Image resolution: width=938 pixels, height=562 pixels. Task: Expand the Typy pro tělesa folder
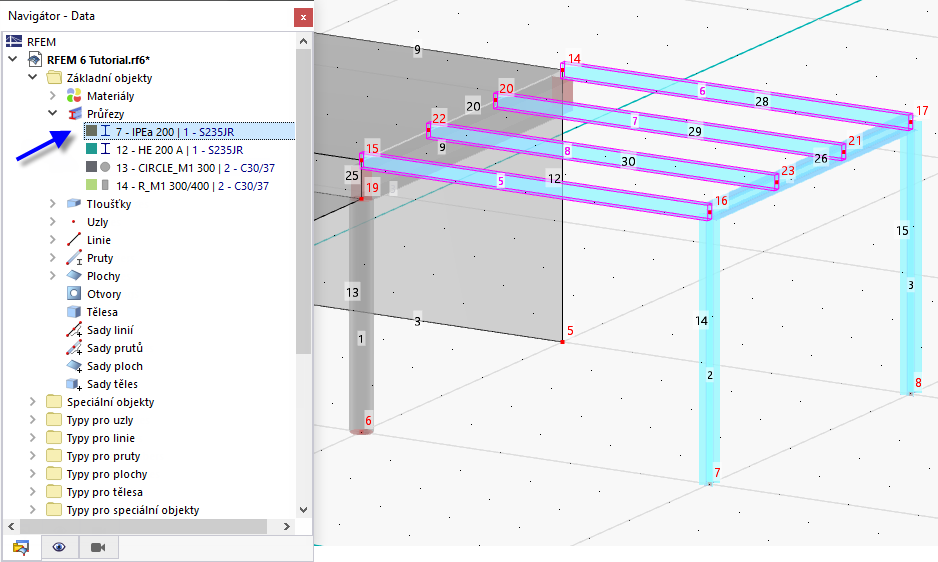[33, 491]
